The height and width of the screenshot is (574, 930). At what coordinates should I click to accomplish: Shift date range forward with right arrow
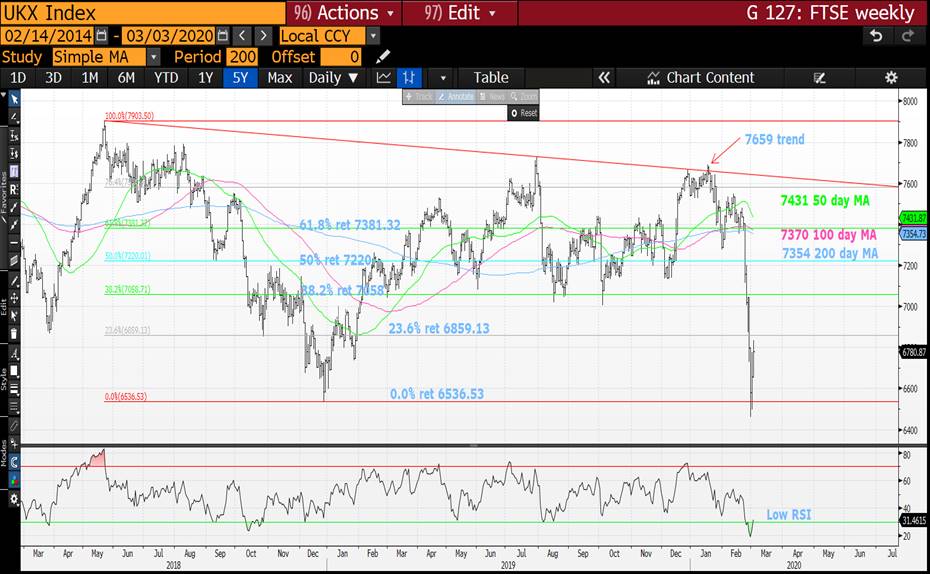tap(263, 36)
